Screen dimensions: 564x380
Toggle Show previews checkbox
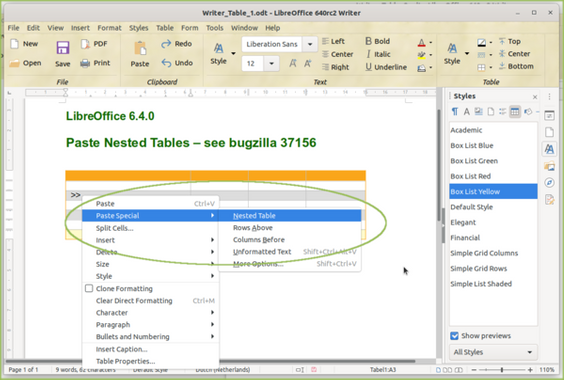pyautogui.click(x=454, y=336)
